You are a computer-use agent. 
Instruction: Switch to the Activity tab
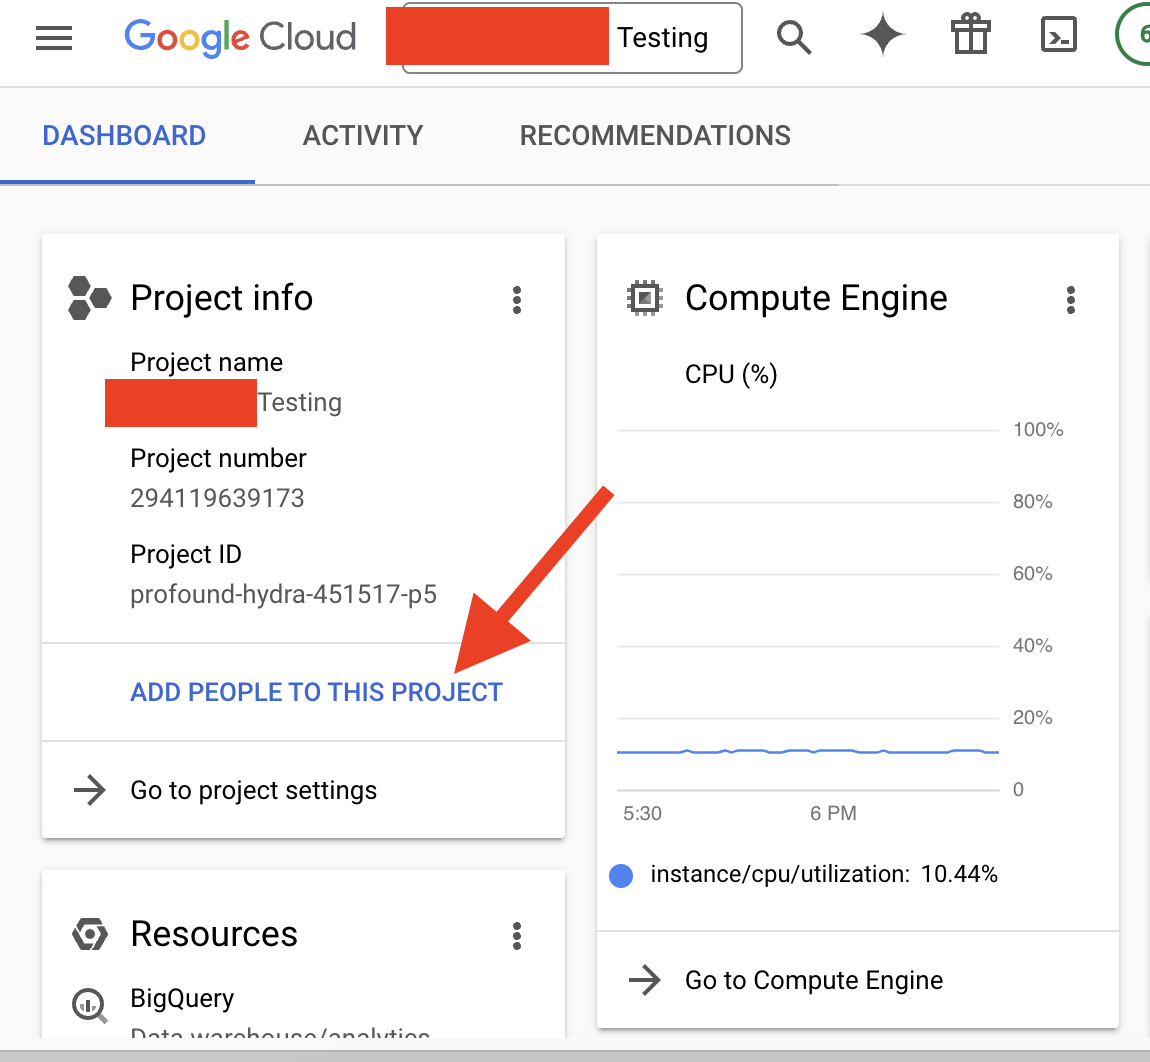point(363,136)
